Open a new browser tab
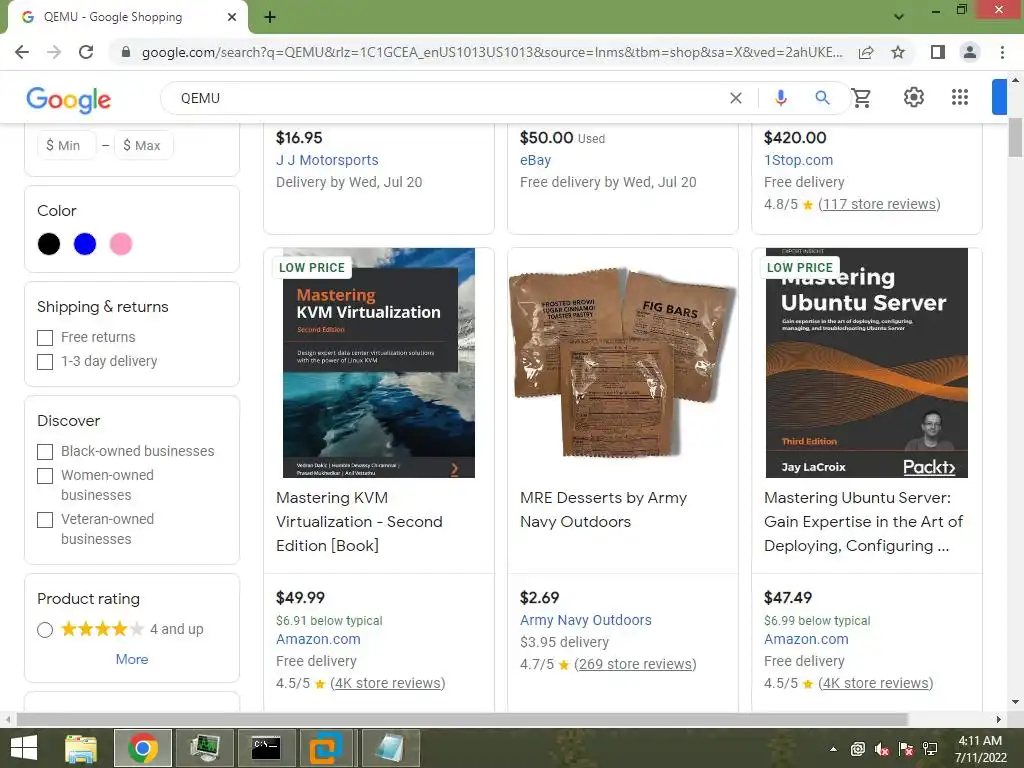This screenshot has width=1024, height=768. click(270, 17)
